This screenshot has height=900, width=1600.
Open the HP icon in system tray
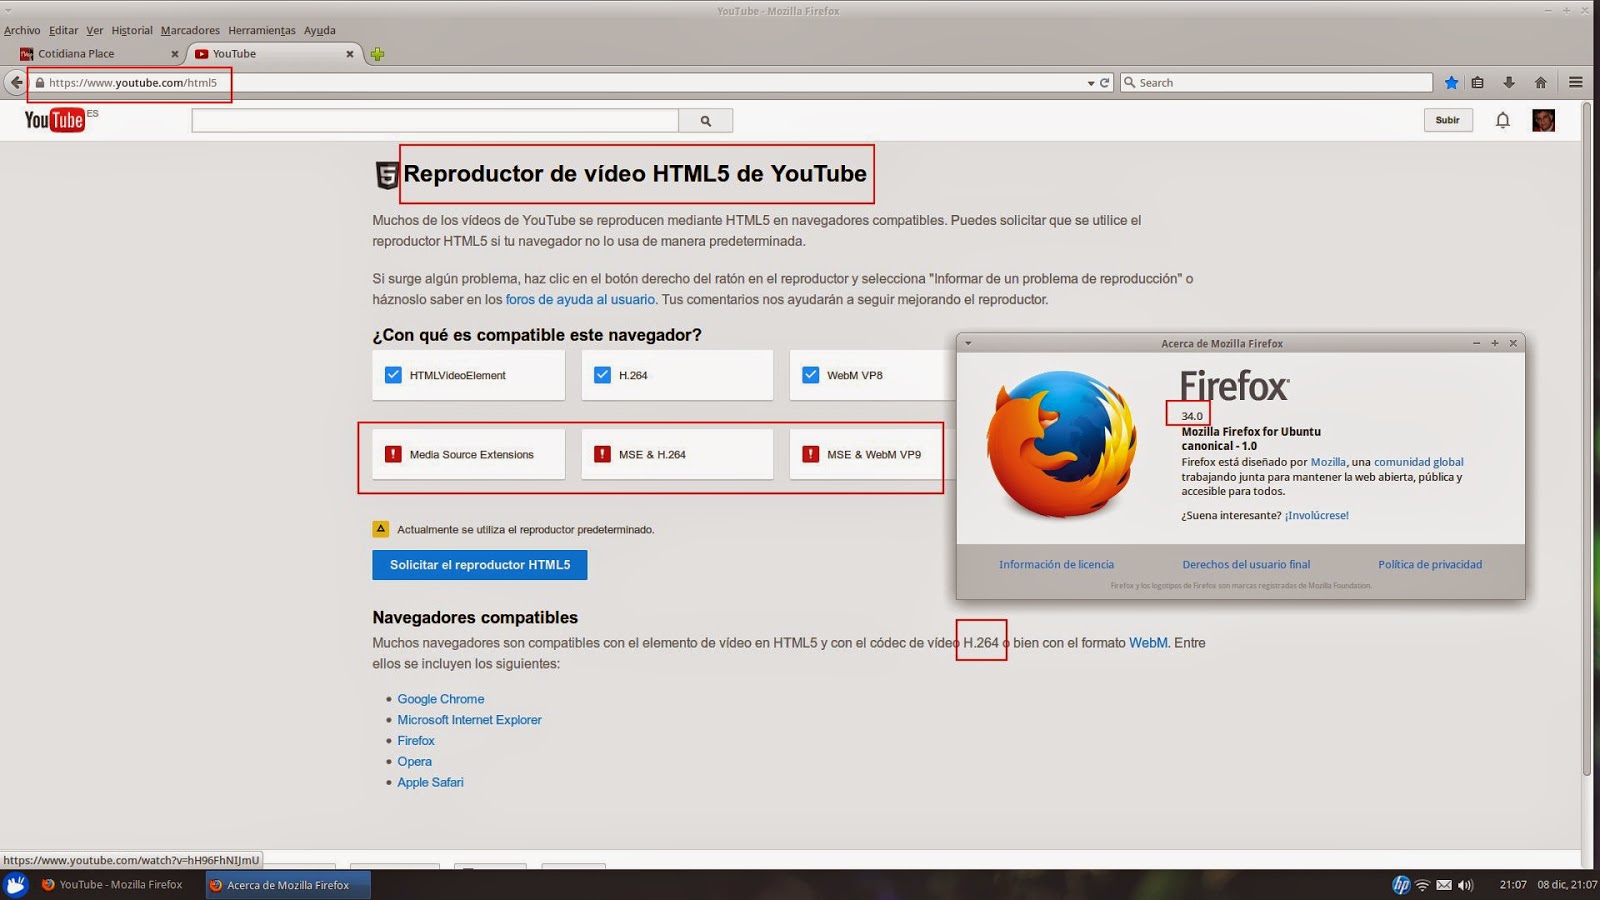click(x=1400, y=885)
